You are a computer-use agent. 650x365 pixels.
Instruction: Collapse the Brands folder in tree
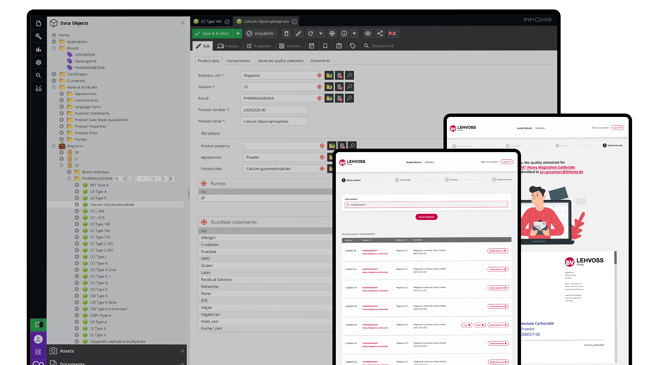[54, 48]
